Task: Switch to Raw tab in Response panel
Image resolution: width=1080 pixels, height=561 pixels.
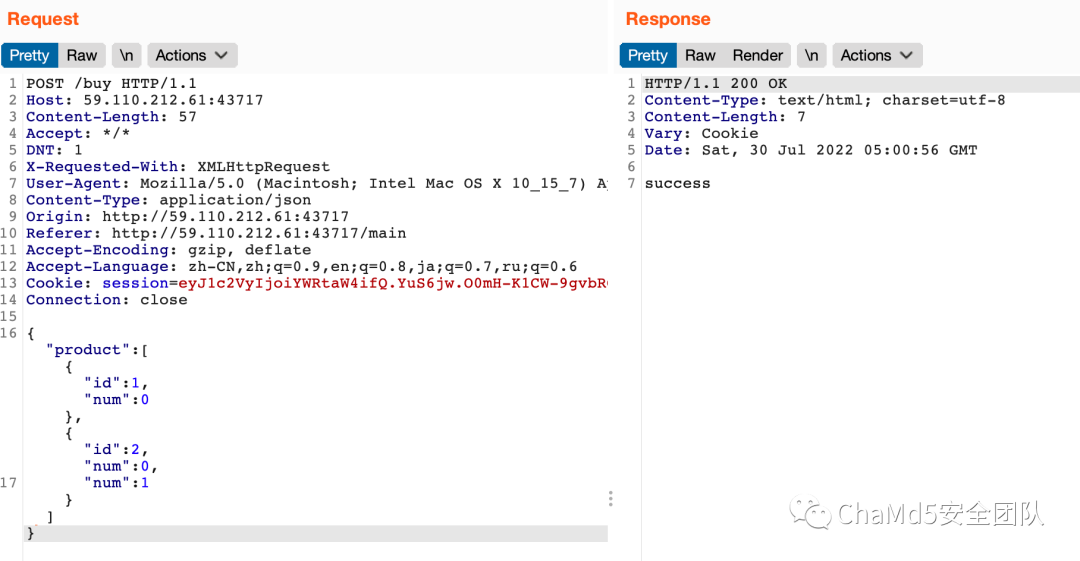Action: 700,55
